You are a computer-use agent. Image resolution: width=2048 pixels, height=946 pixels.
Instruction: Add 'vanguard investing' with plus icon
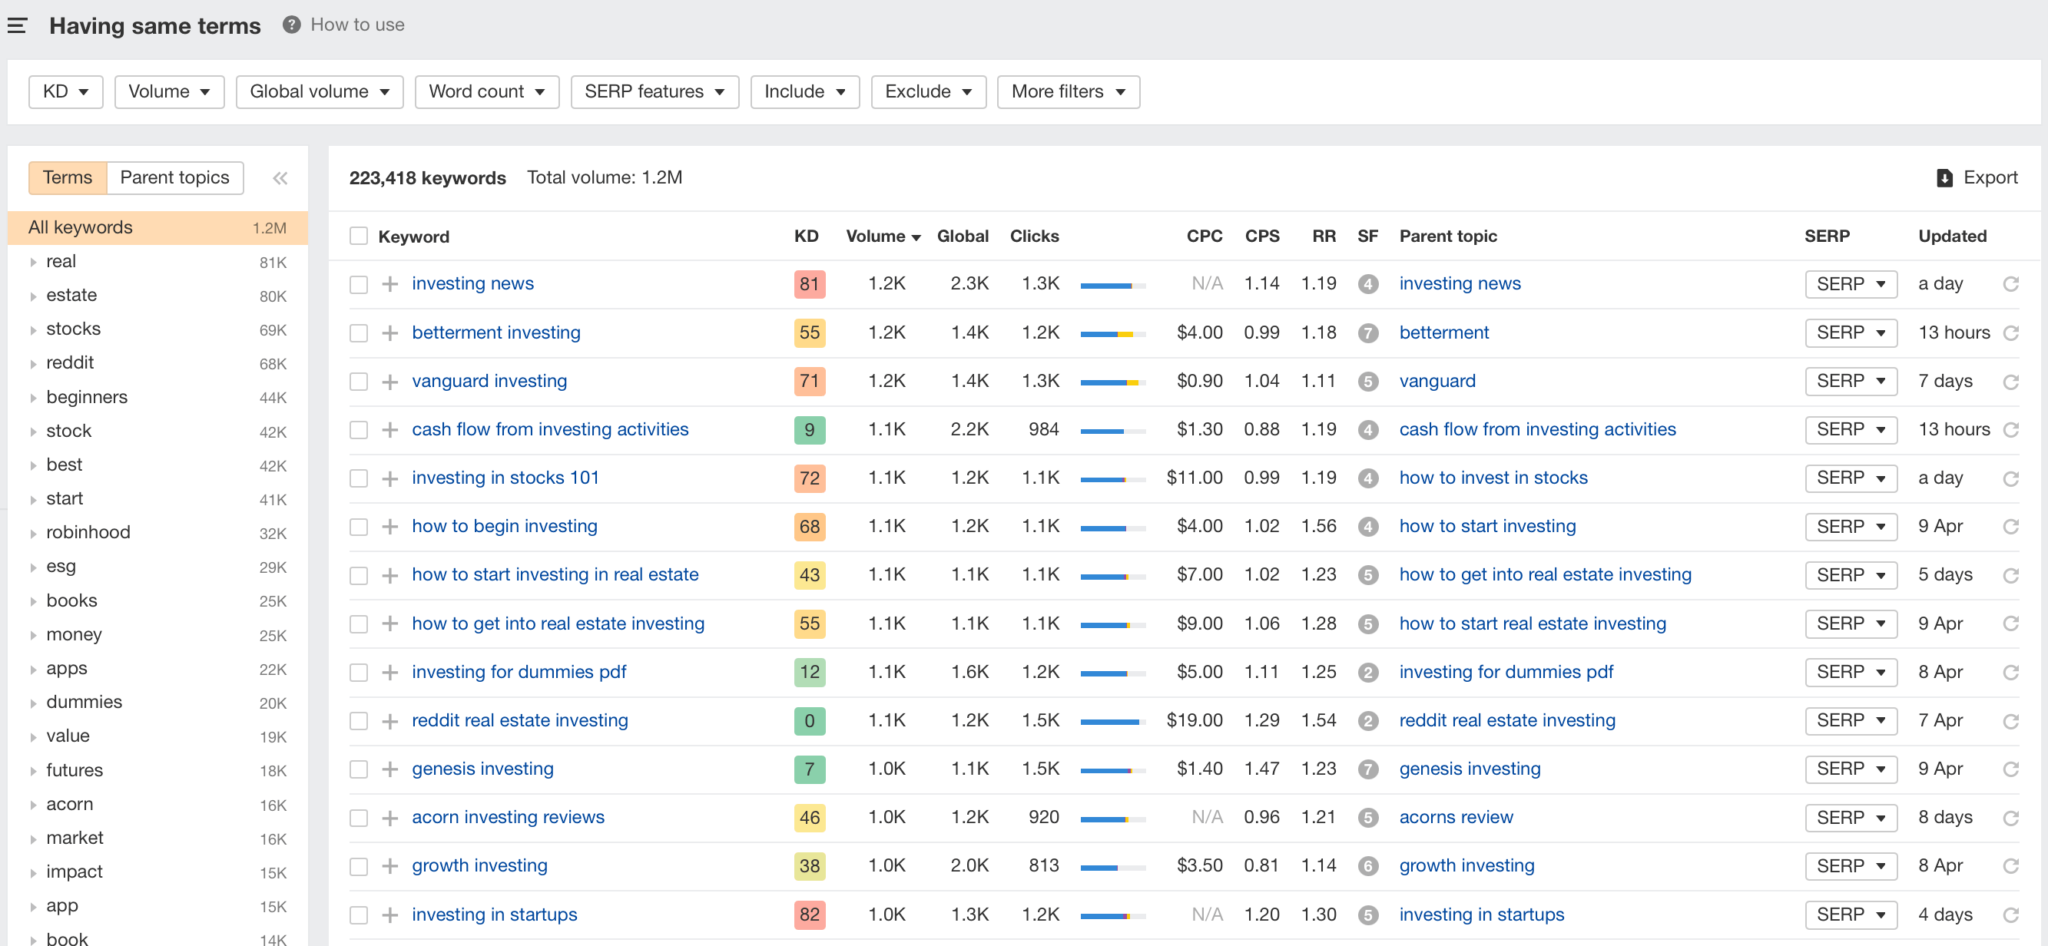390,381
